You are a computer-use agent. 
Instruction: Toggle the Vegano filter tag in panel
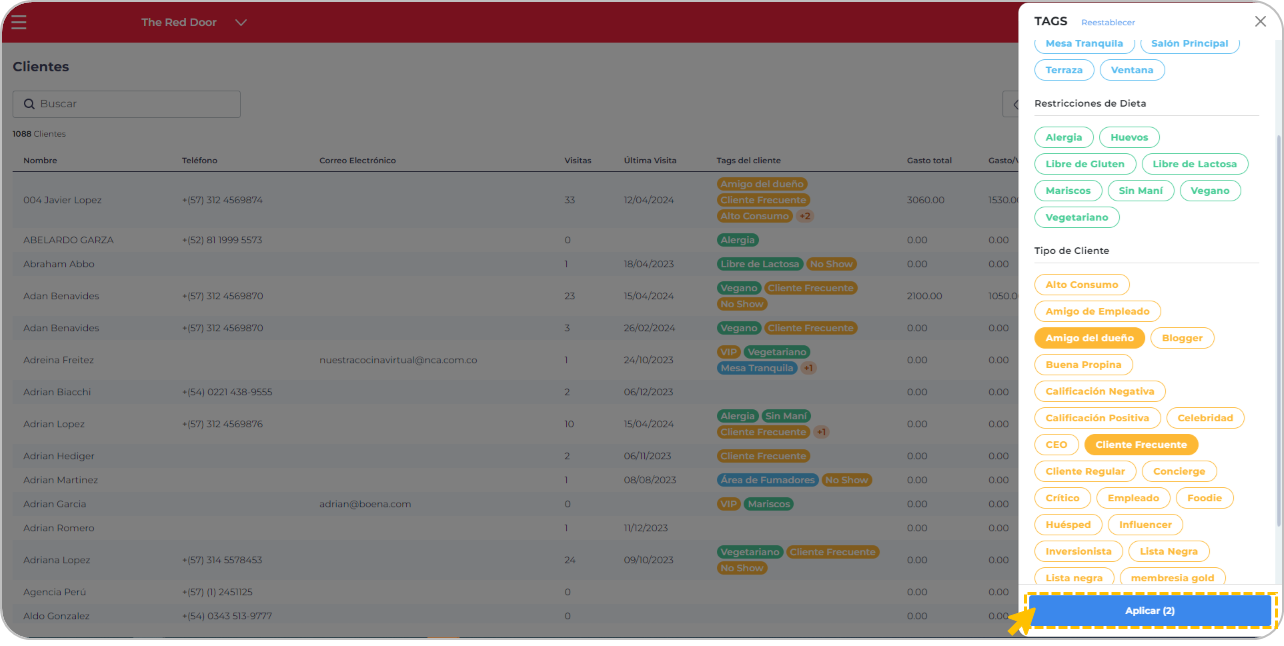1210,190
